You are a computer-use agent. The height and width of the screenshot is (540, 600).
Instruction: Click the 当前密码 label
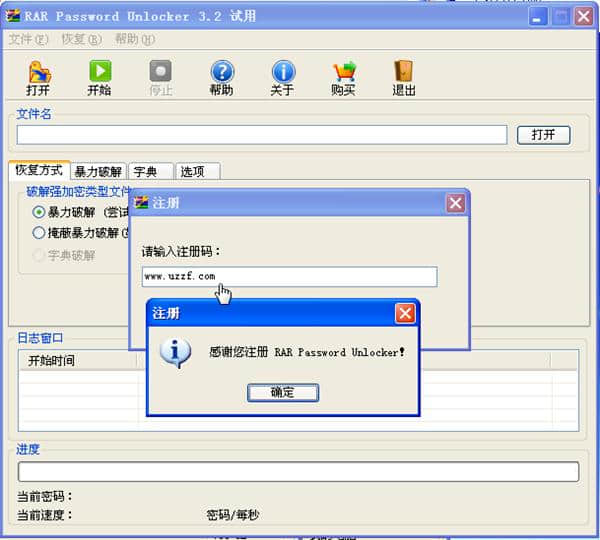[45, 496]
